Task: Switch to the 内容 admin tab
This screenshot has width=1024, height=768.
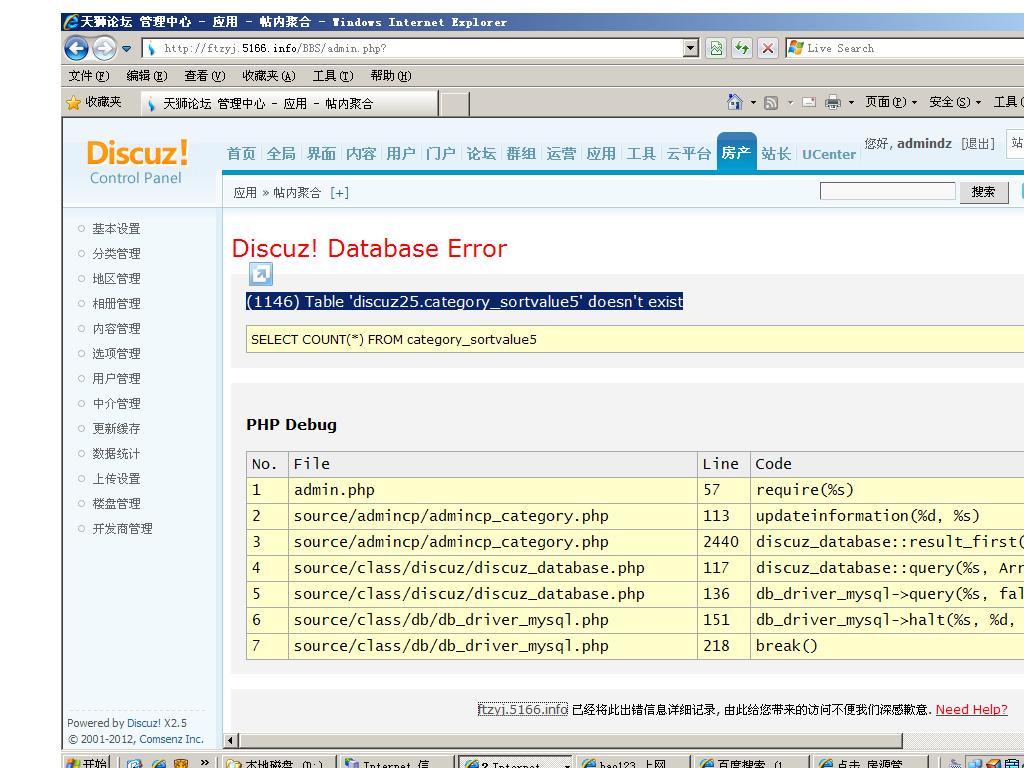Action: (x=361, y=153)
